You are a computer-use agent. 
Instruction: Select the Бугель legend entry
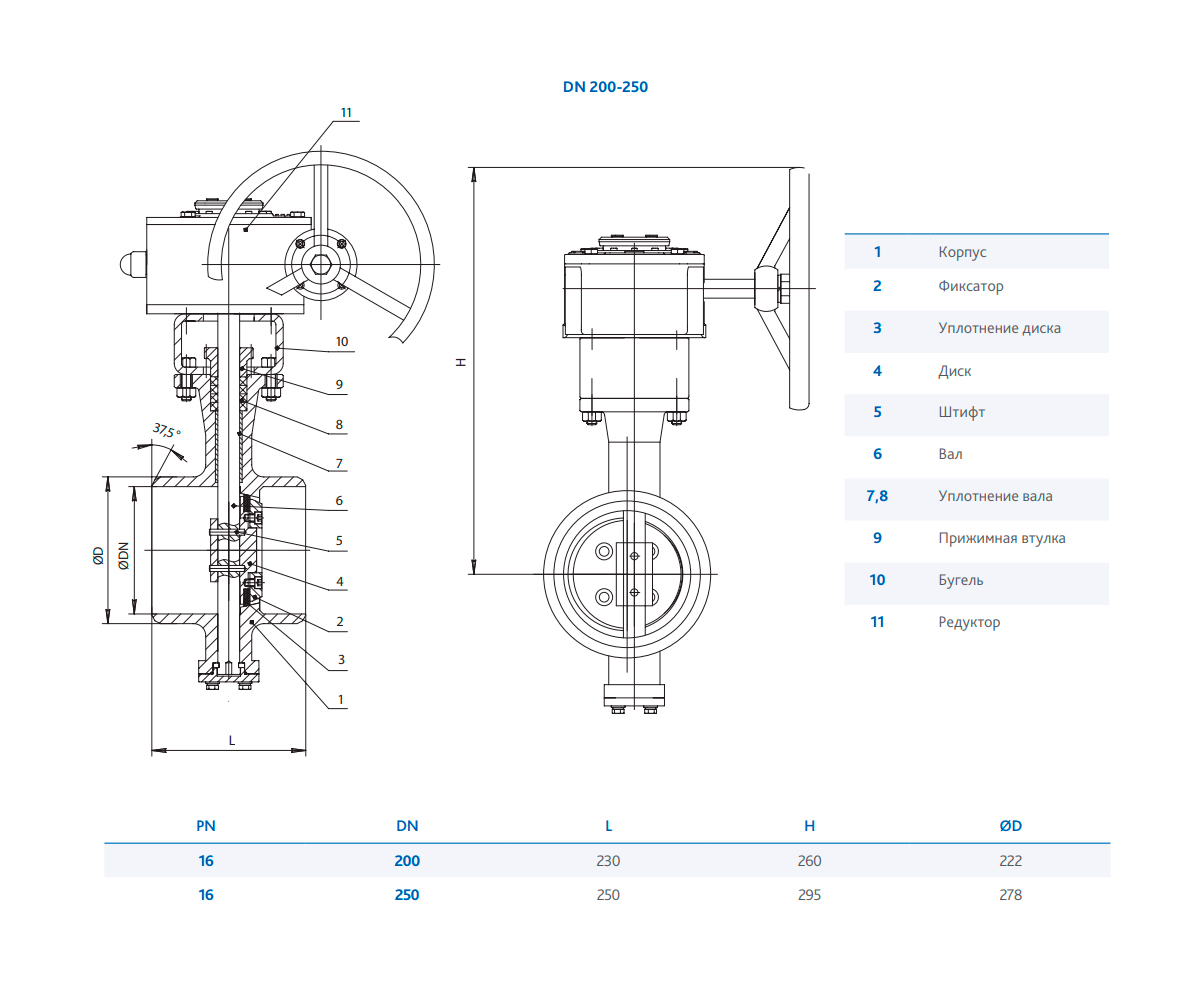pyautogui.click(x=960, y=580)
